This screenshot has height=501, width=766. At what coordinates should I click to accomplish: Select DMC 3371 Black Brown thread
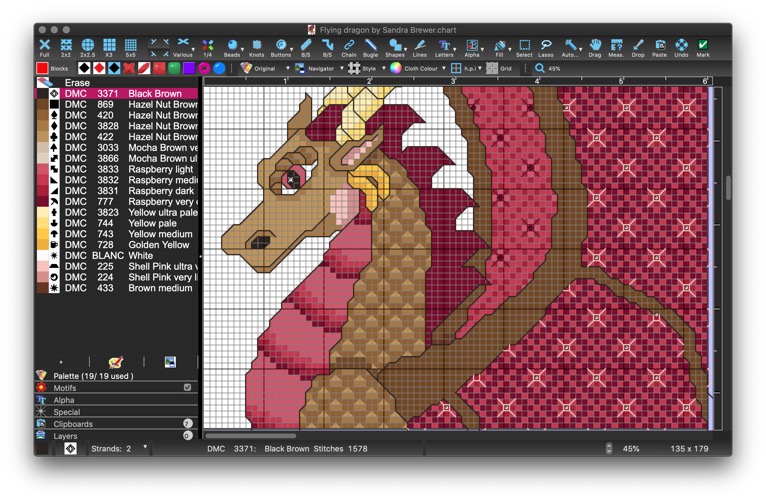pyautogui.click(x=117, y=93)
